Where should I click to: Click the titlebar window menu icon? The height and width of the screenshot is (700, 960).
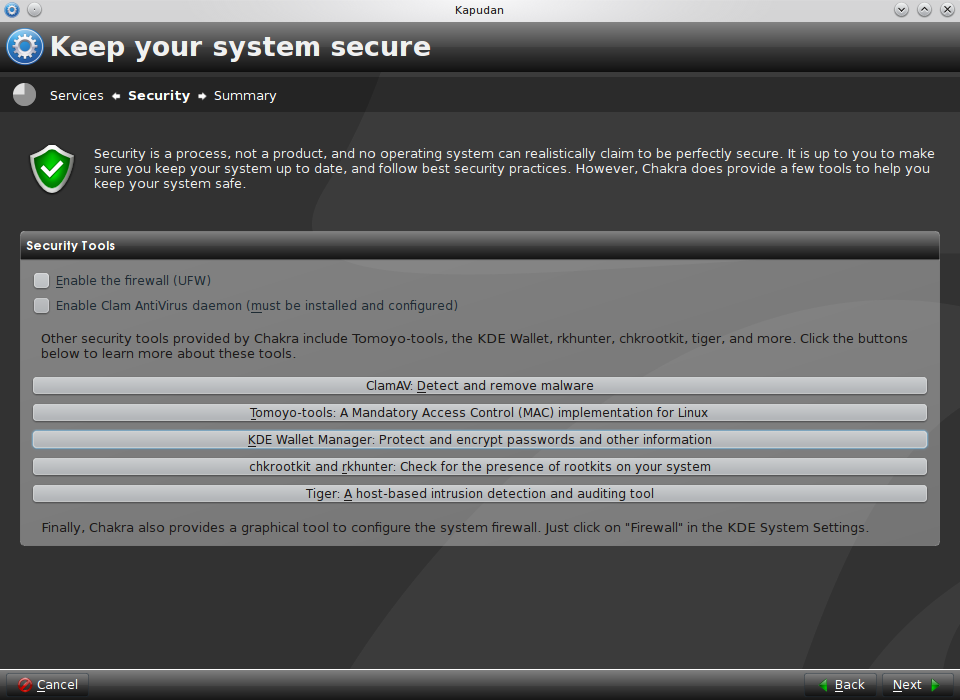[x=12, y=10]
